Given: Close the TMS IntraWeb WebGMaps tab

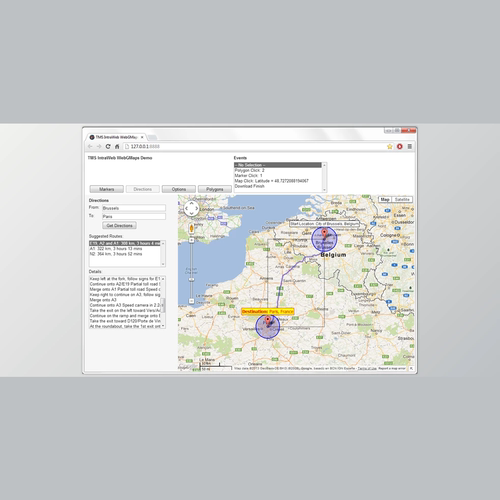Looking at the screenshot, I should point(142,137).
